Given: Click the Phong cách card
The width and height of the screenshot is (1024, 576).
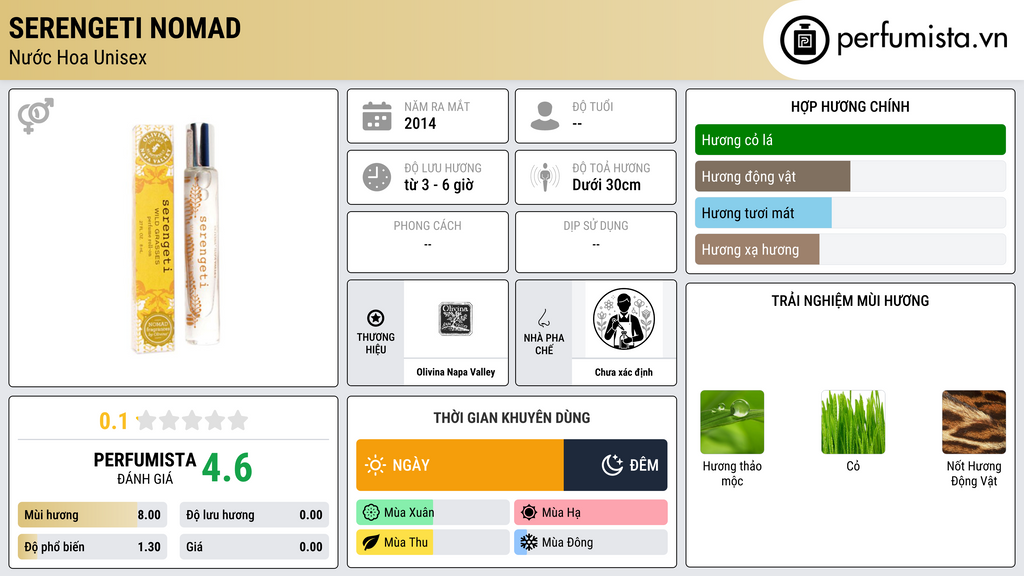Looking at the screenshot, I should [x=428, y=242].
